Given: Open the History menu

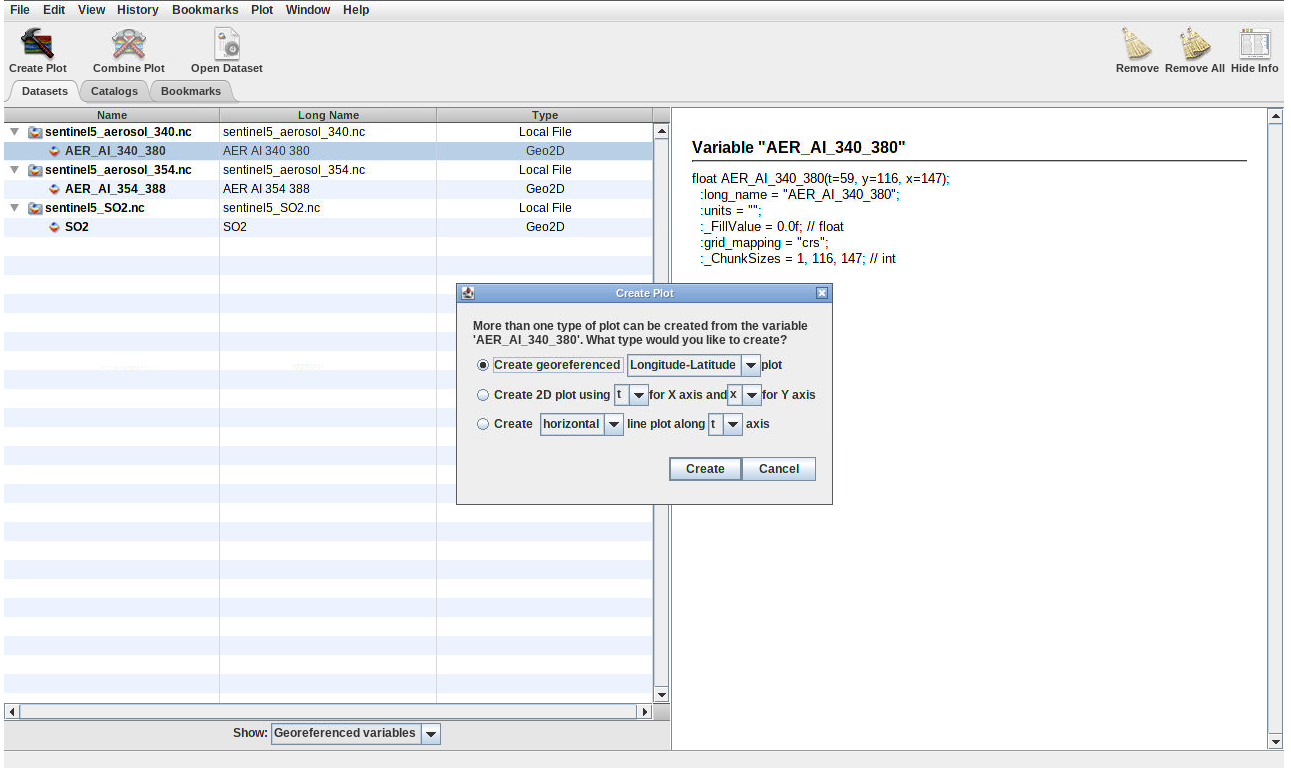Looking at the screenshot, I should (138, 10).
